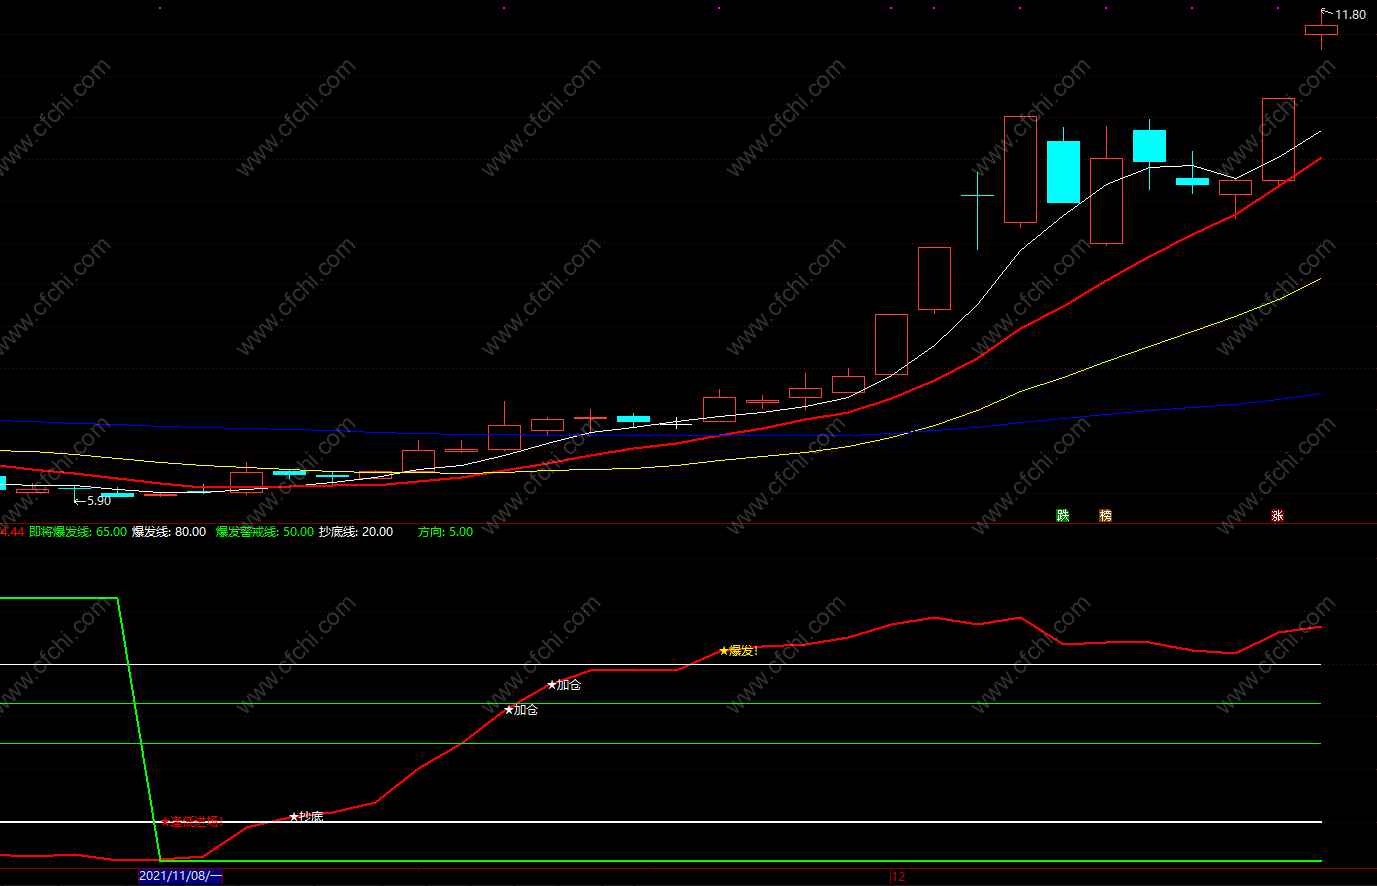
Task: Select the 方向: 5.00 readout
Action: [x=445, y=532]
